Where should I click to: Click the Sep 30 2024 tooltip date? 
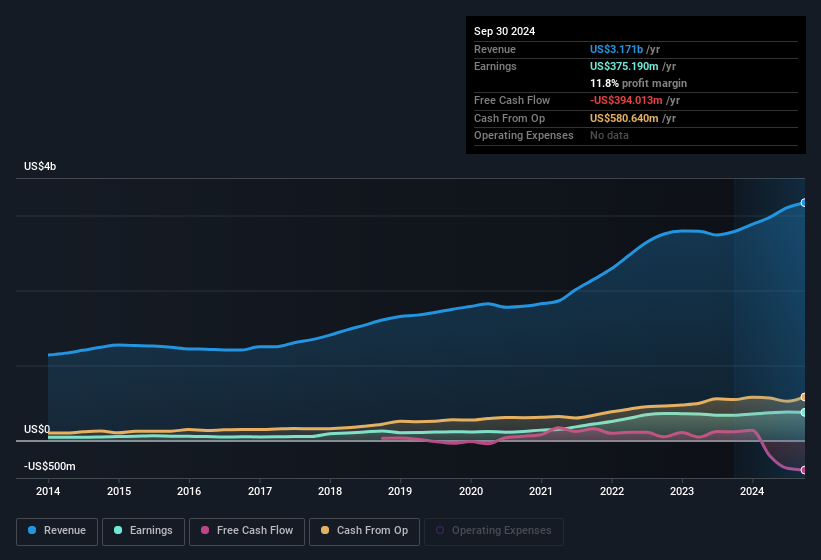pyautogui.click(x=504, y=31)
